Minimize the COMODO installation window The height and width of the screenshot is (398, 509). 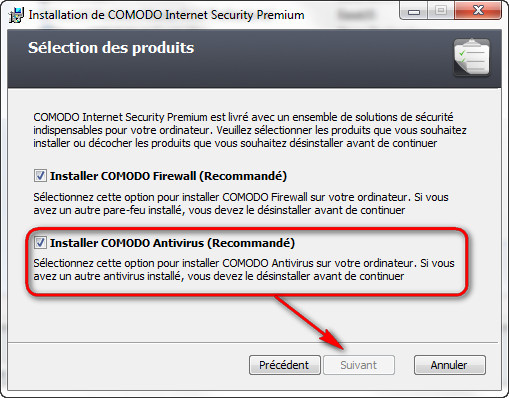pyautogui.click(x=413, y=11)
